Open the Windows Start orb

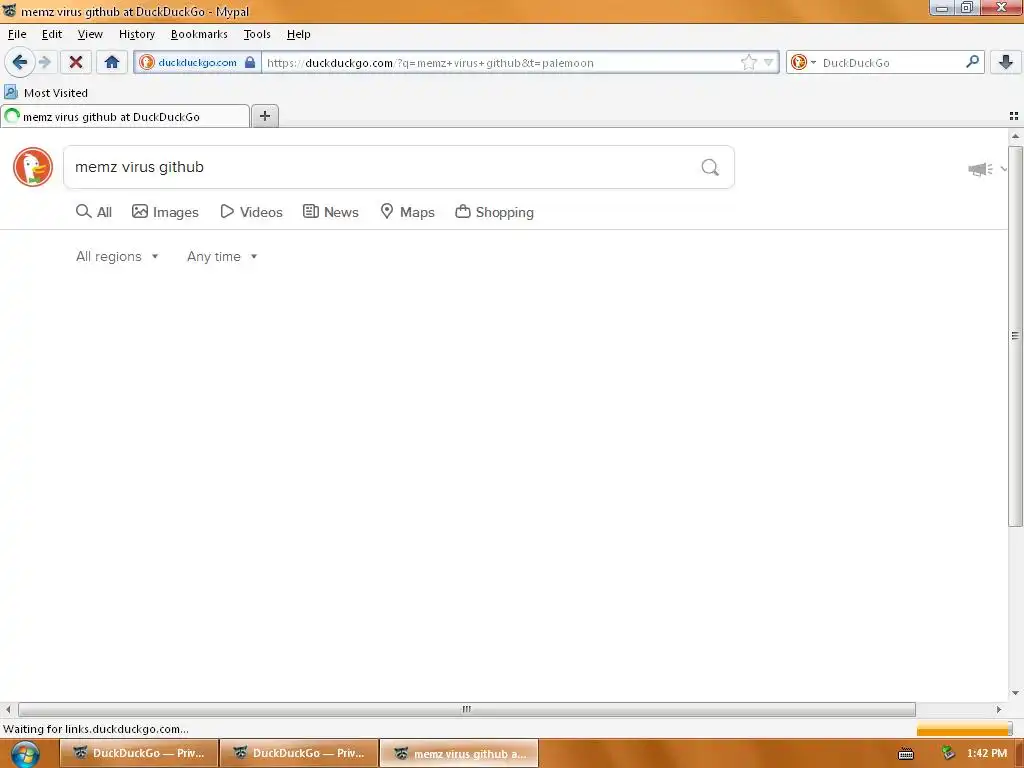pyautogui.click(x=25, y=754)
